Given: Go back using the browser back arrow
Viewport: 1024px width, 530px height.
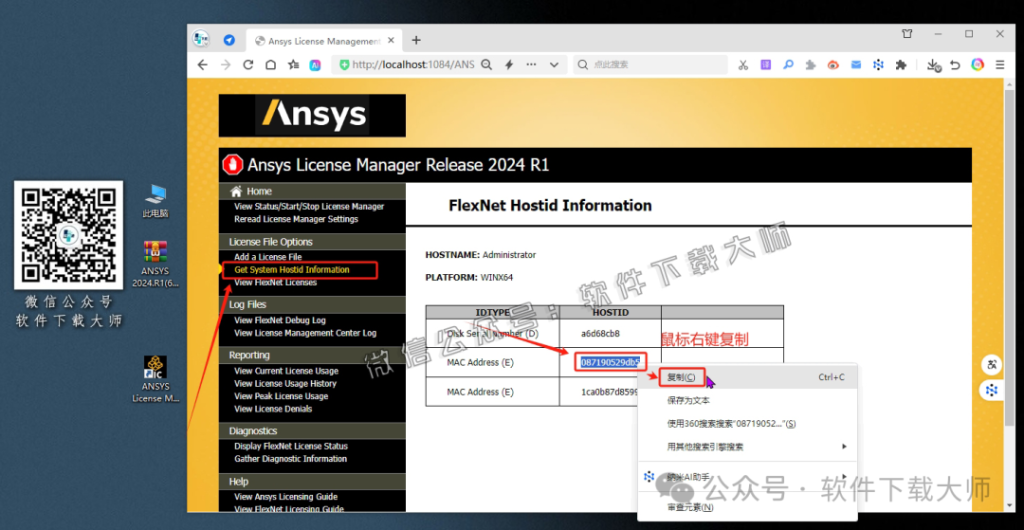Looking at the screenshot, I should pyautogui.click(x=202, y=65).
